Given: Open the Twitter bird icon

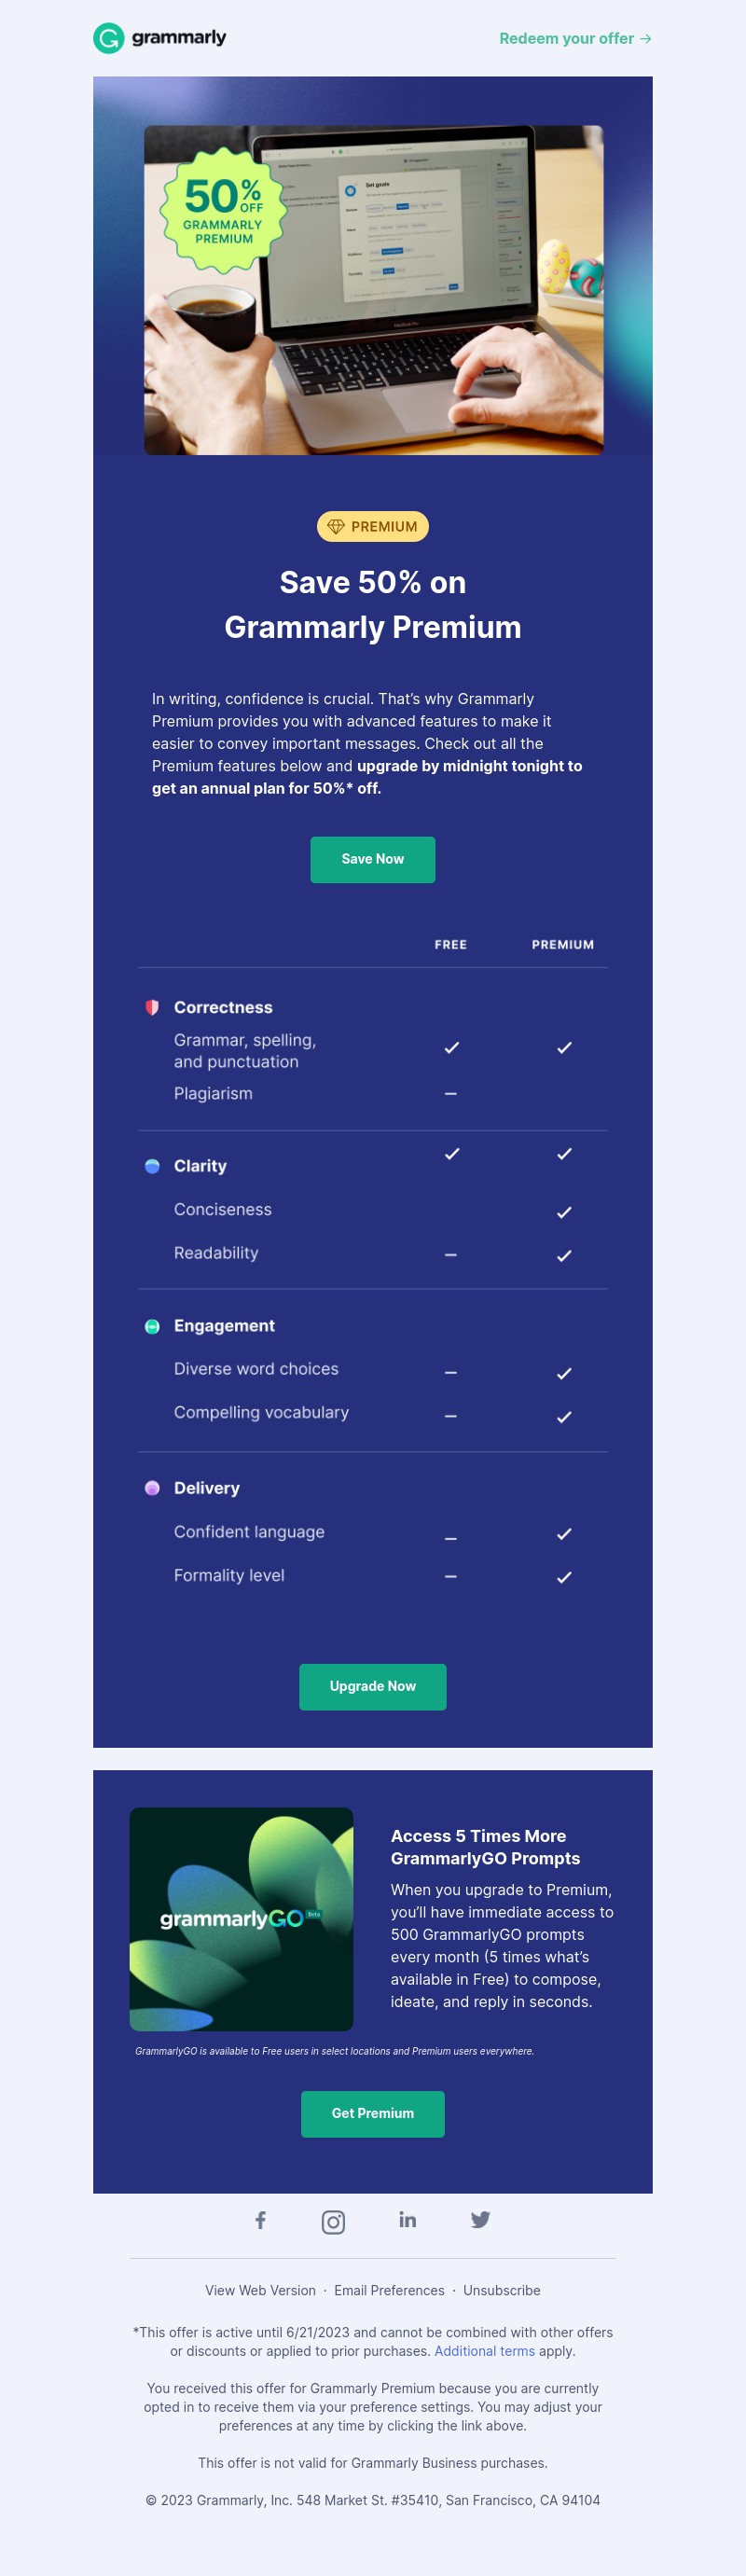Looking at the screenshot, I should coord(481,2220).
